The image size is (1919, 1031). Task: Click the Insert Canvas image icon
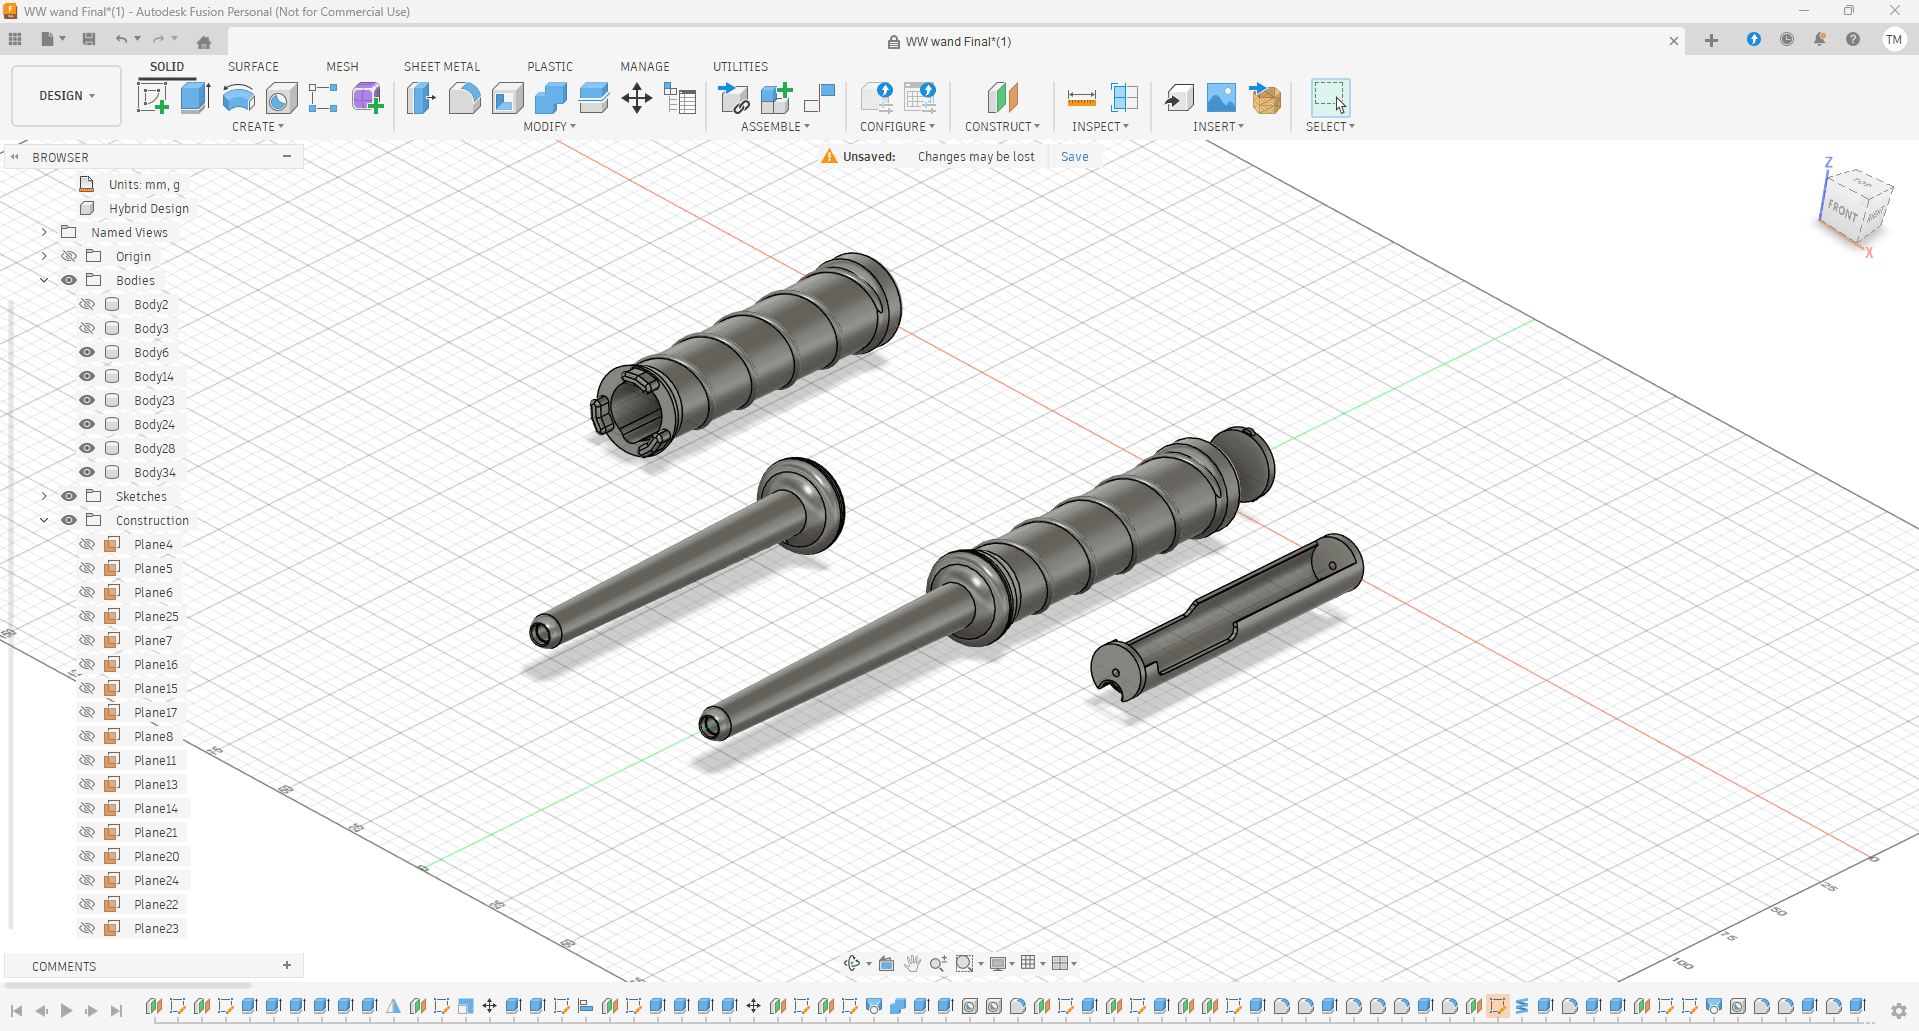pyautogui.click(x=1222, y=98)
